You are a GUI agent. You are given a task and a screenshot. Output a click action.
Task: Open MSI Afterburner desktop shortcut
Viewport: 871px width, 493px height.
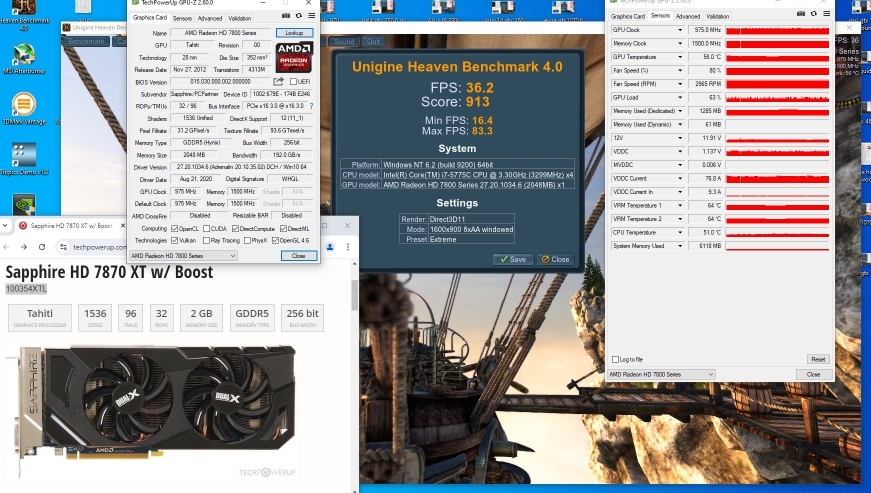(24, 58)
